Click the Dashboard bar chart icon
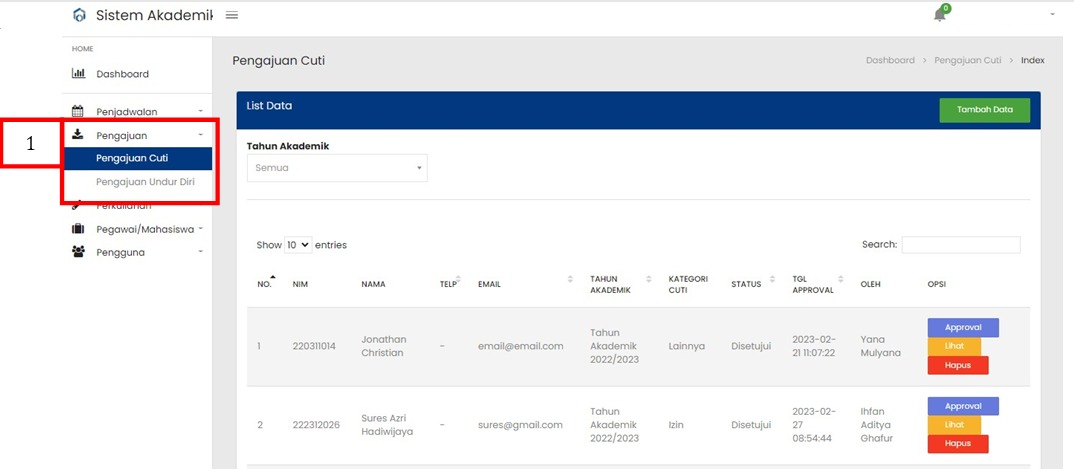The height and width of the screenshot is (476, 1074). 78,73
